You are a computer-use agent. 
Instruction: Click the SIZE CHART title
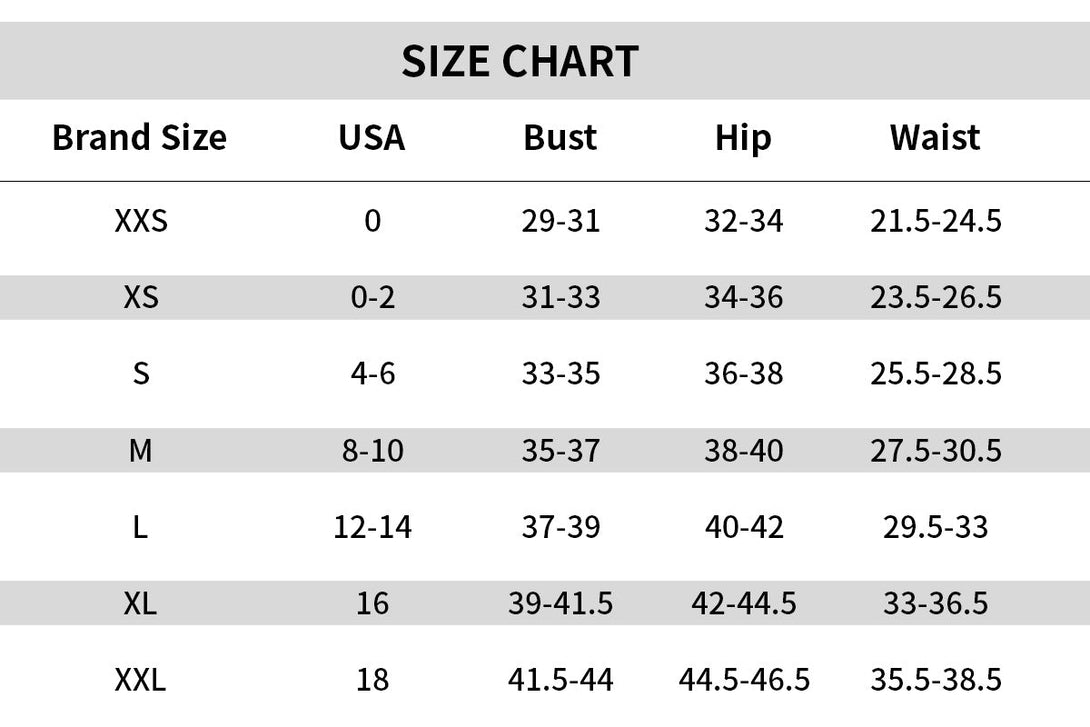tap(519, 61)
